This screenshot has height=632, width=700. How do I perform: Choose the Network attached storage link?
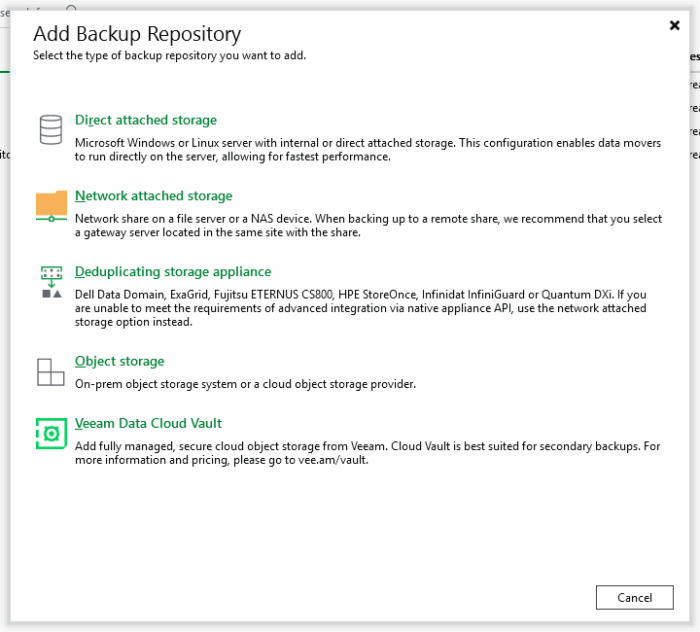coord(153,196)
